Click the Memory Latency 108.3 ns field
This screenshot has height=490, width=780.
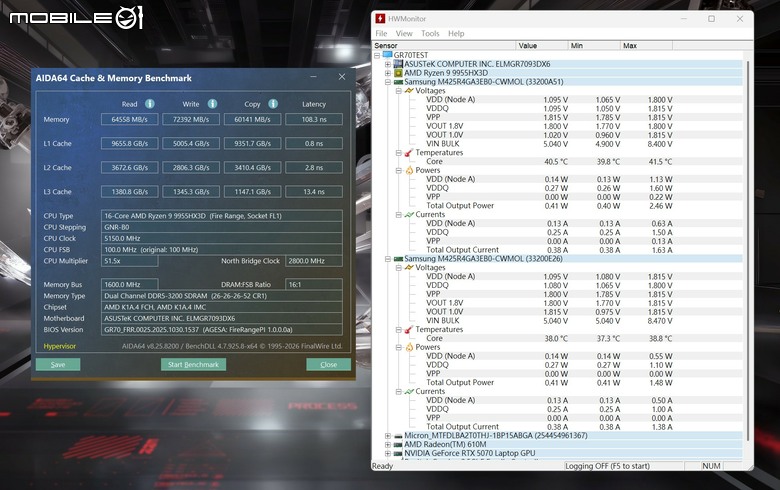314,119
